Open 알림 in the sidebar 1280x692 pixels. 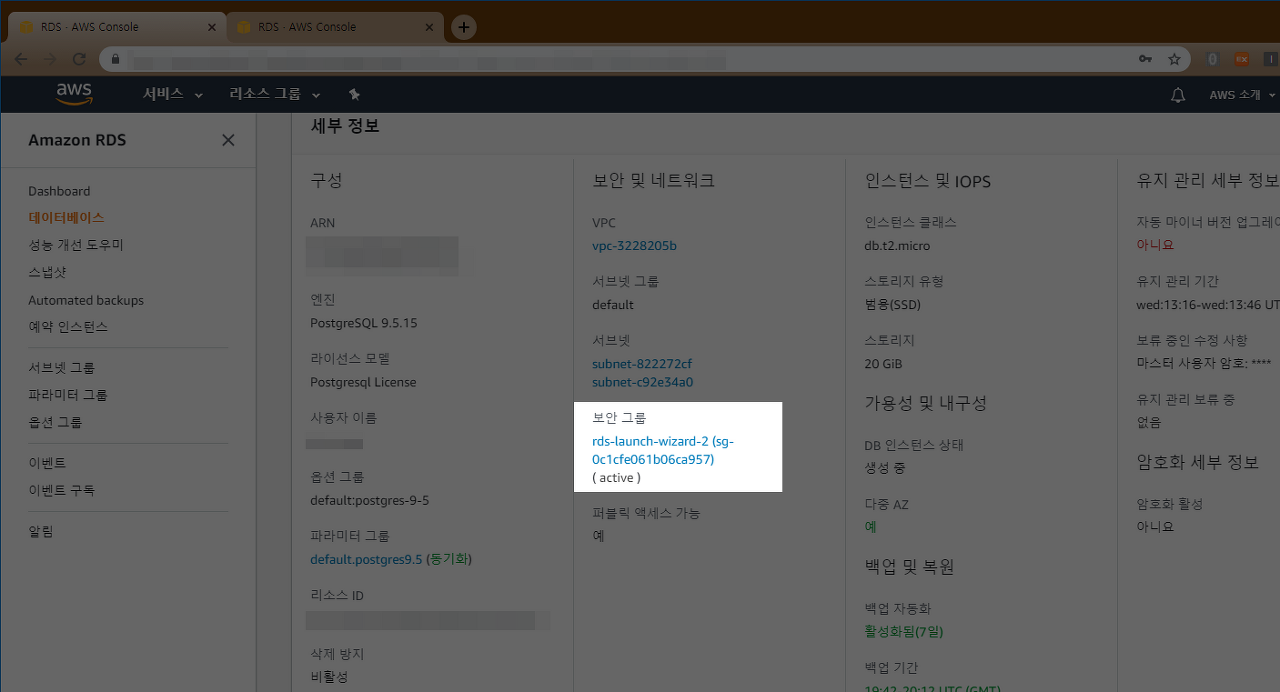pos(41,531)
